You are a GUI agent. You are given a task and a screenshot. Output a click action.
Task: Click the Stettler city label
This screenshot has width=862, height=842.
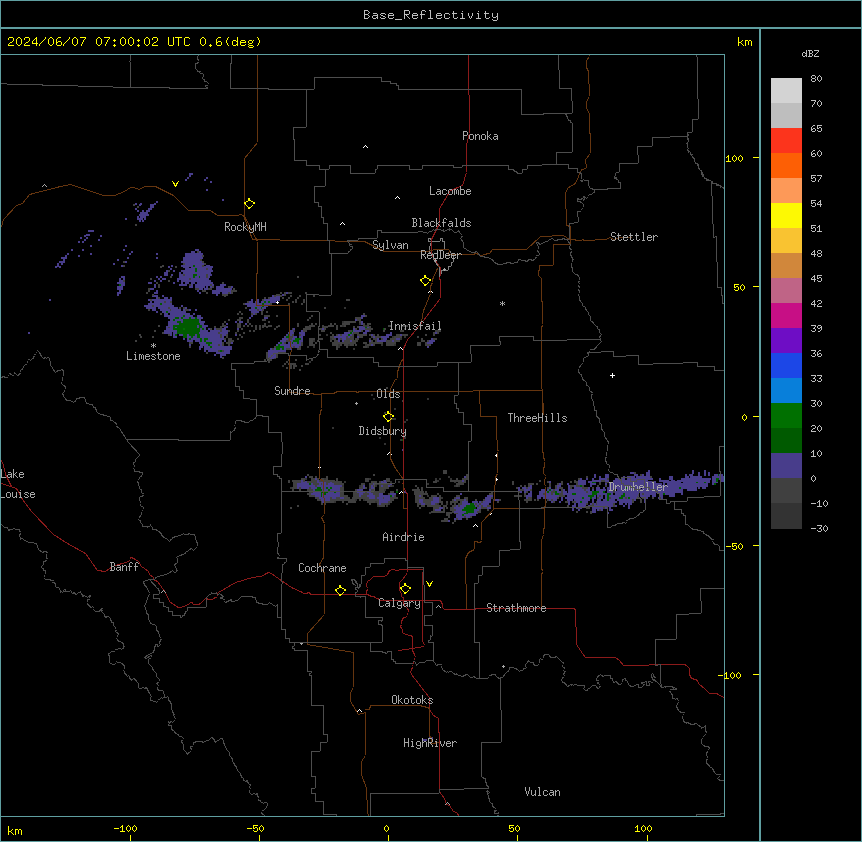(634, 237)
